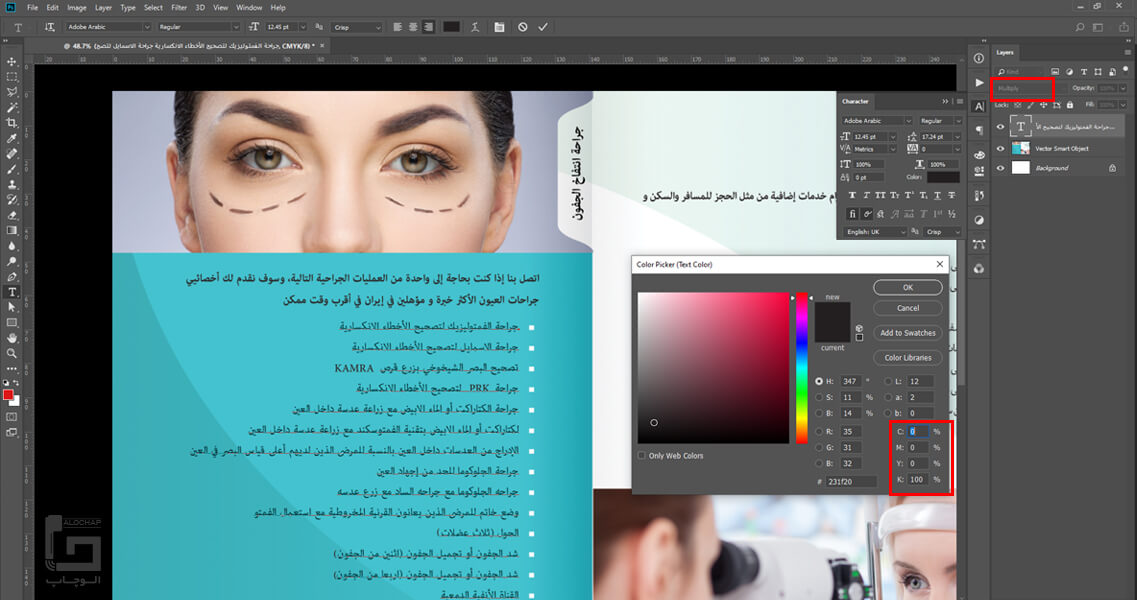Screen dimensions: 1137x600
Task: Click the rainbow hue slider strip
Action: 802,369
